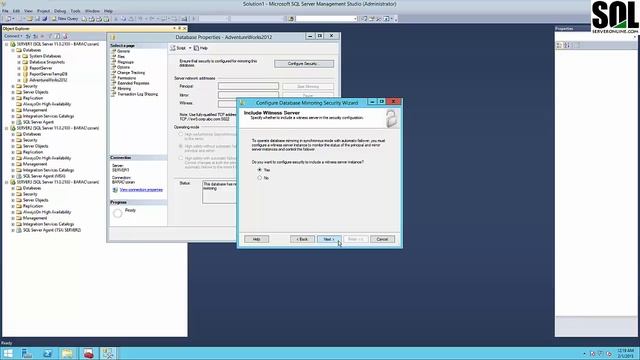Click SQL Server Agent icon under SERVER1

point(19,122)
